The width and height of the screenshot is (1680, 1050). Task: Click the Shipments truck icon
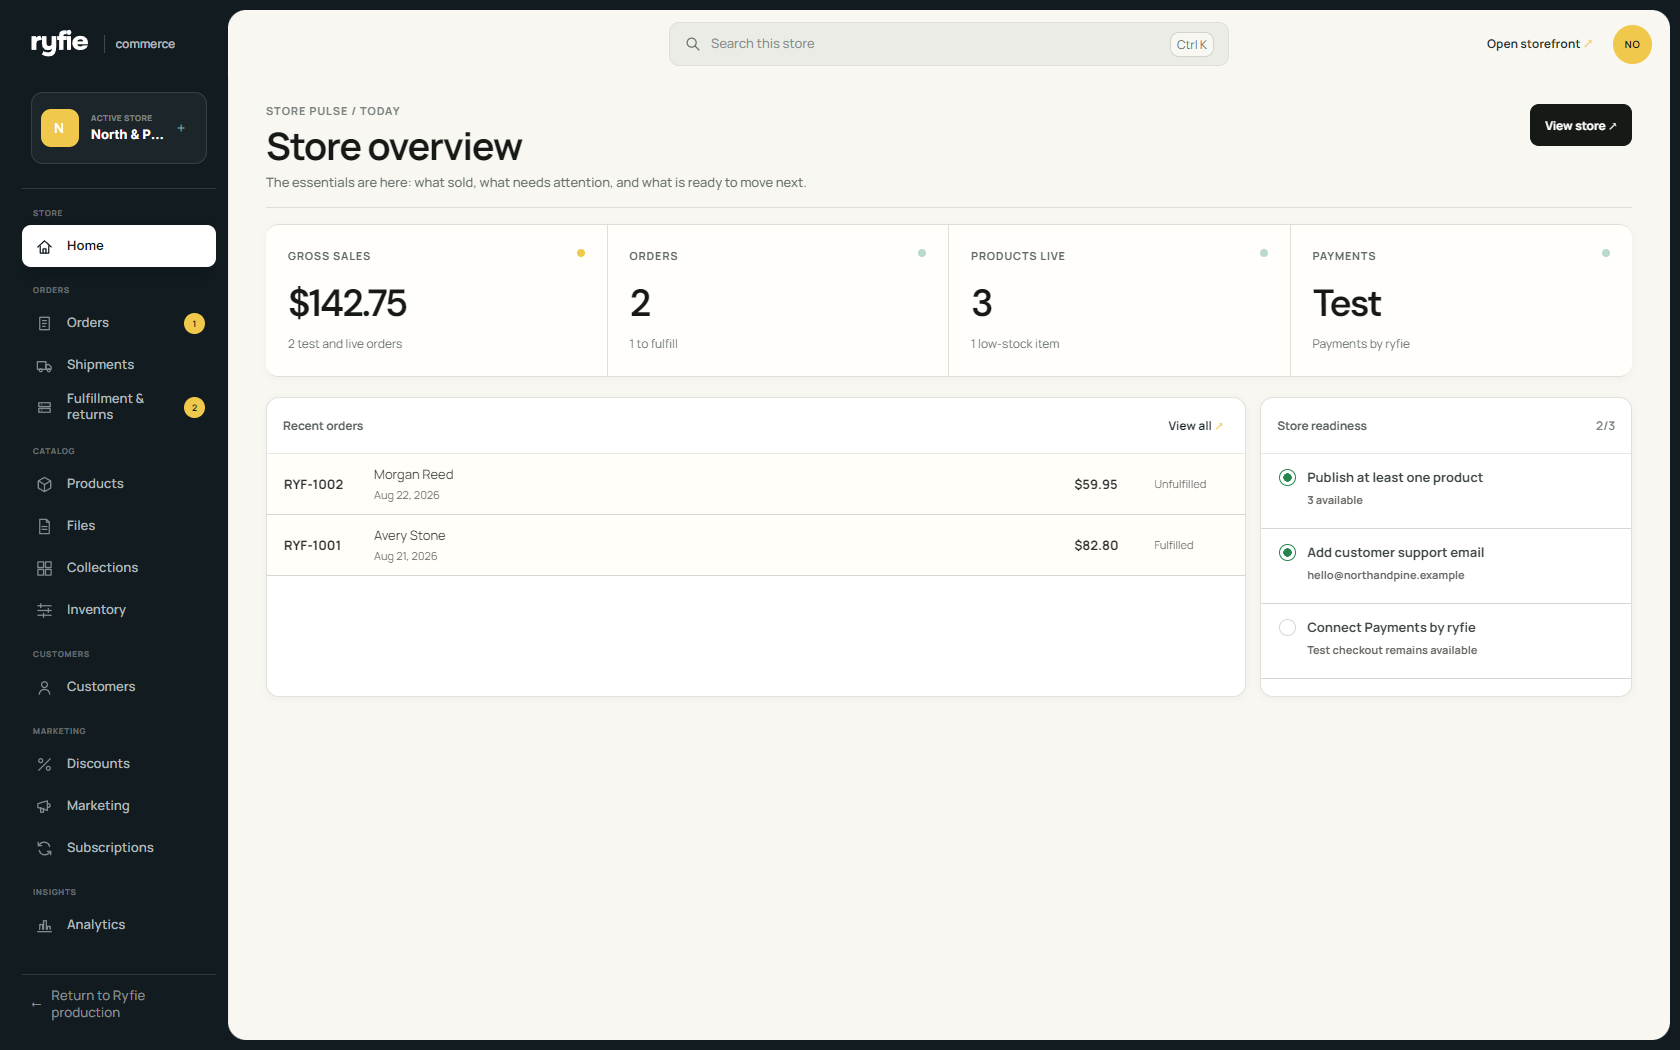pos(44,365)
